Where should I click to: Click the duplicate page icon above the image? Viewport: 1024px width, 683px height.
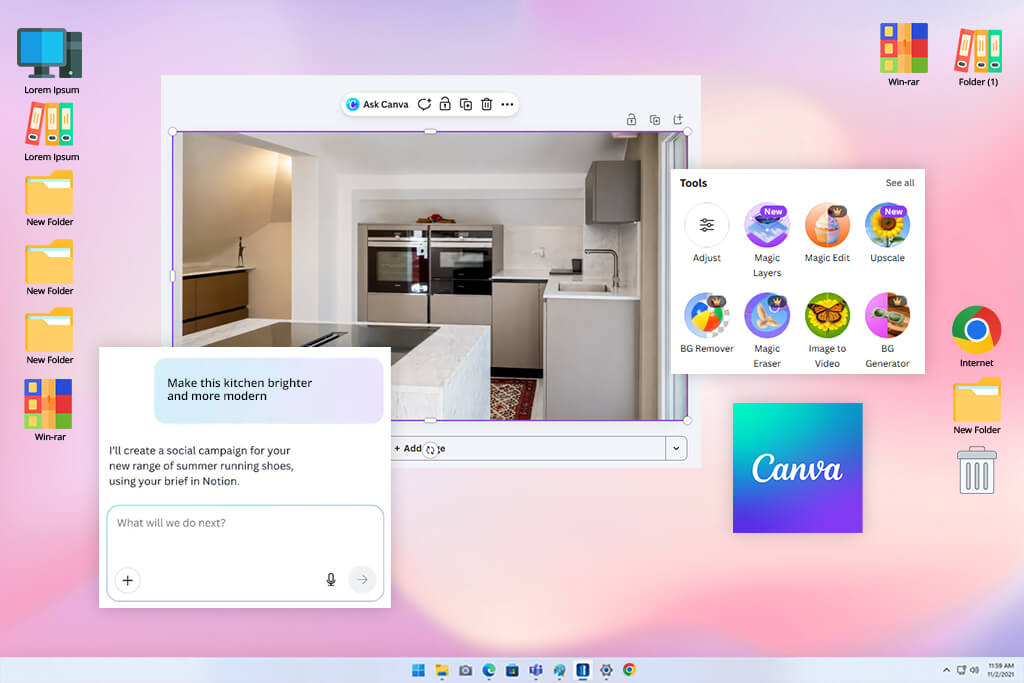(x=654, y=119)
